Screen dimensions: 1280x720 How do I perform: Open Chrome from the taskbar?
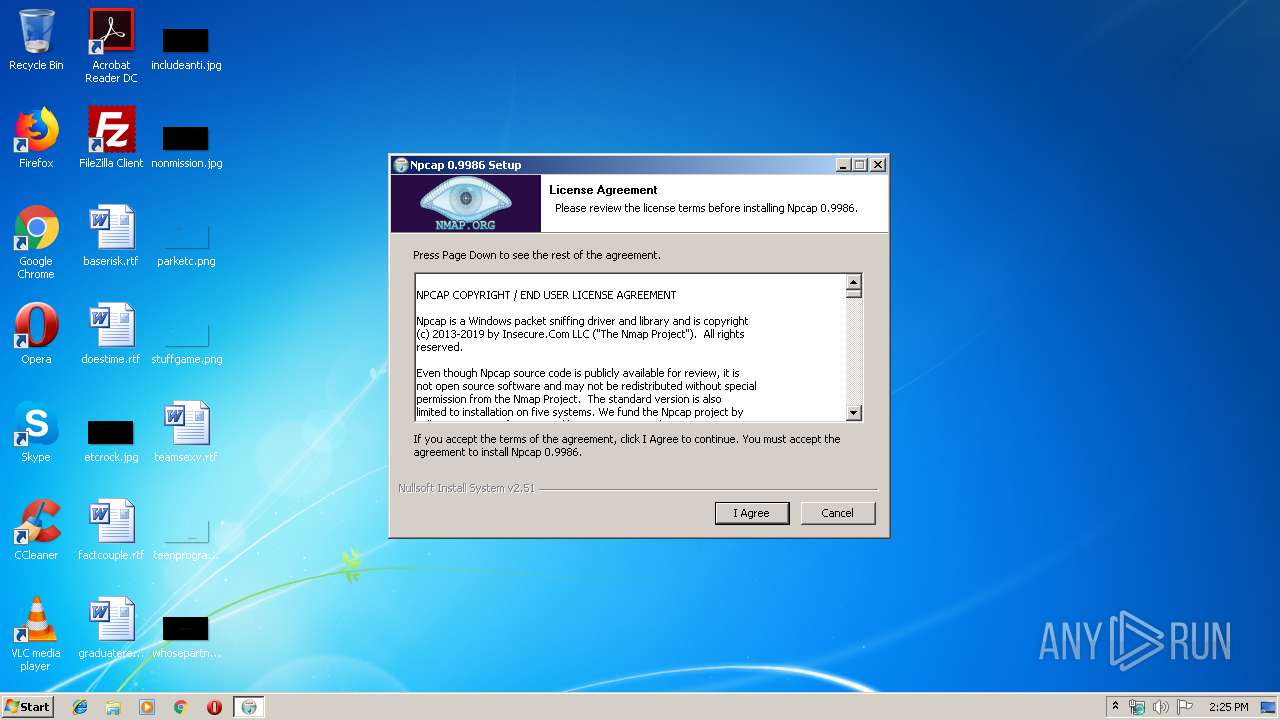pos(181,707)
